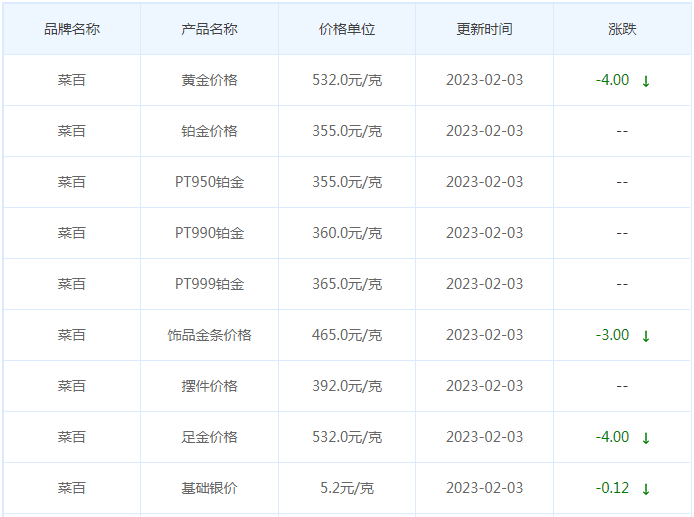This screenshot has width=694, height=517.
Task: Select the 涨跌 column header
Action: click(x=622, y=29)
